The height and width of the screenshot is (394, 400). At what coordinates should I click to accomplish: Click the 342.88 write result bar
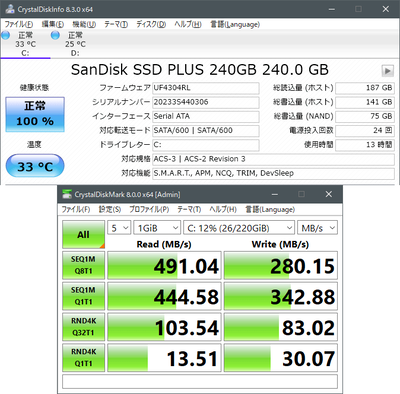[x=281, y=296]
